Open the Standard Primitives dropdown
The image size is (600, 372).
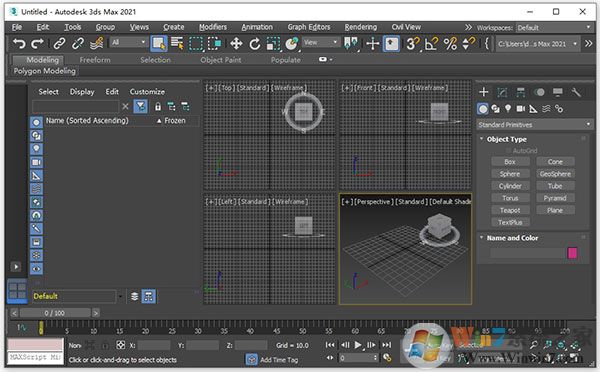[x=535, y=125]
